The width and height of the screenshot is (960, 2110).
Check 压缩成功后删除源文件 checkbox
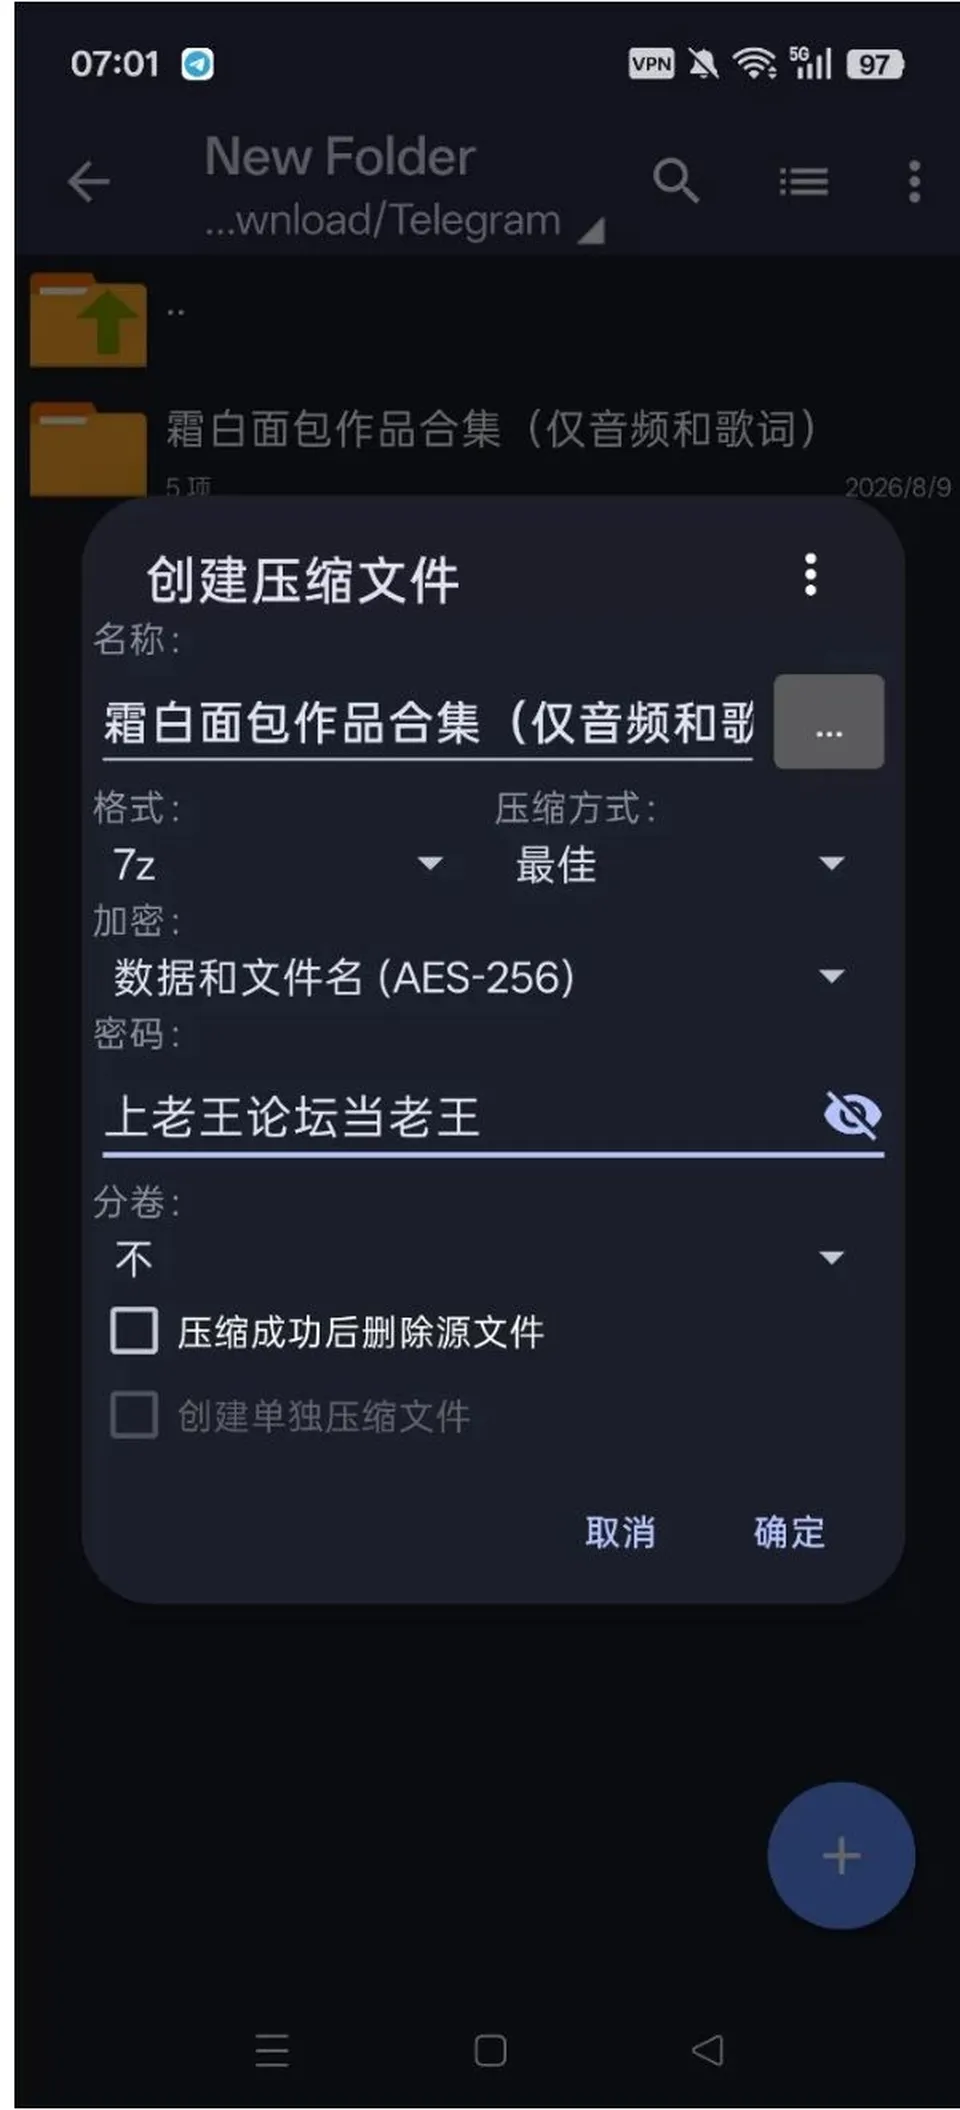[x=134, y=1331]
